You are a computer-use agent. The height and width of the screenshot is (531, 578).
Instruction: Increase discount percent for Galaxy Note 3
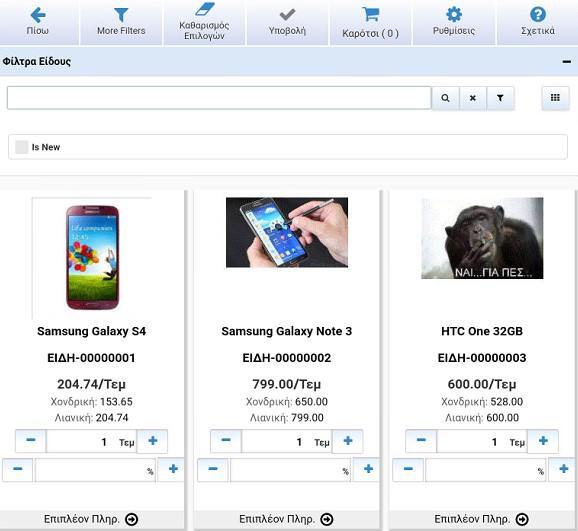(x=367, y=469)
